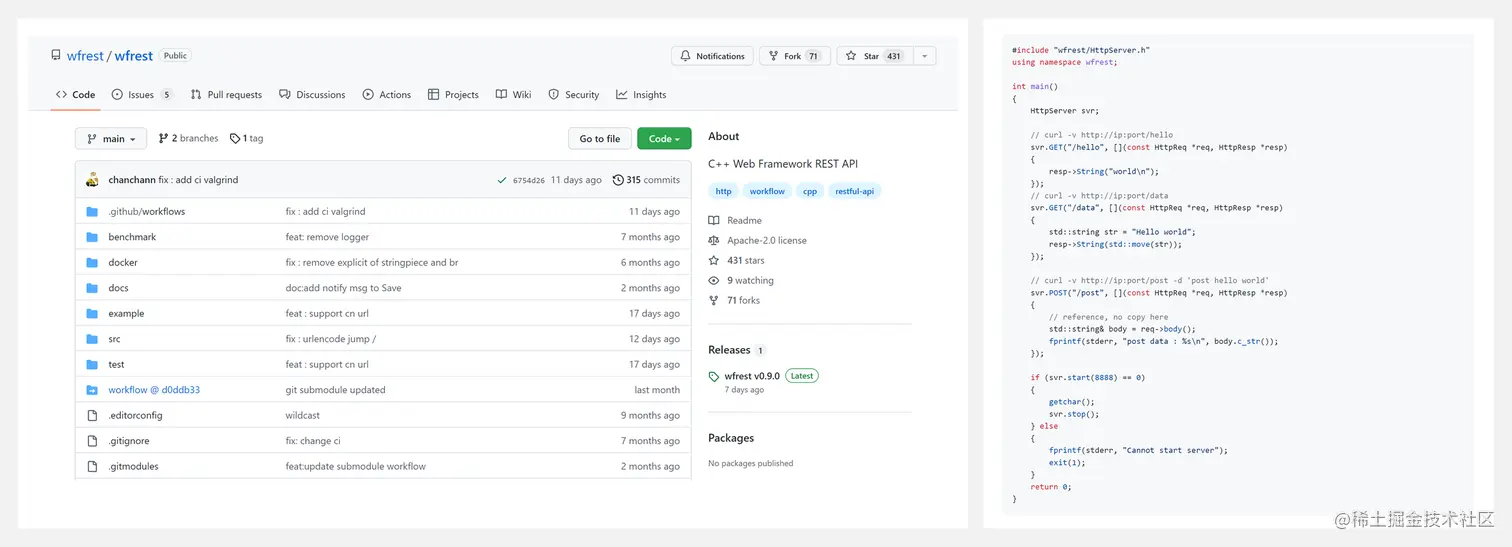Screen dimensions: 1512x547
Task: Go to the Actions tab
Action: click(x=387, y=95)
